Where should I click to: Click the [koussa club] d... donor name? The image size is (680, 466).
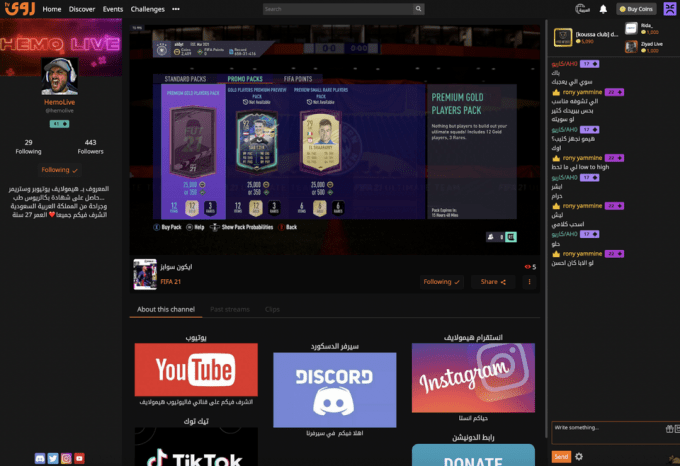pyautogui.click(x=597, y=34)
